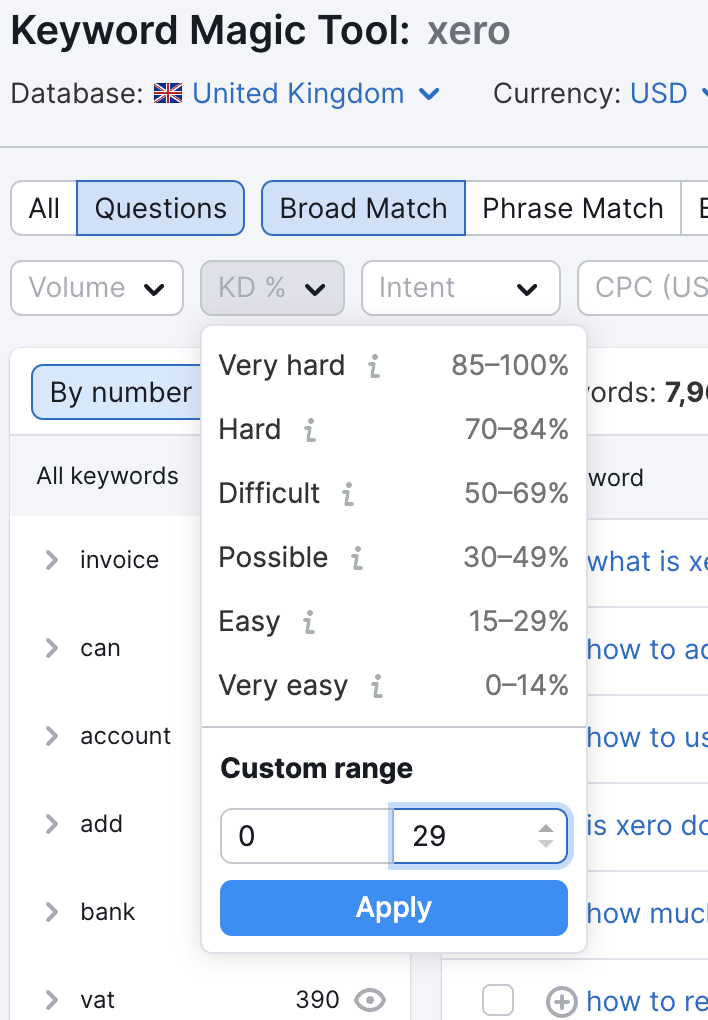Click info icon next to Very hard
The image size is (708, 1020).
(374, 367)
